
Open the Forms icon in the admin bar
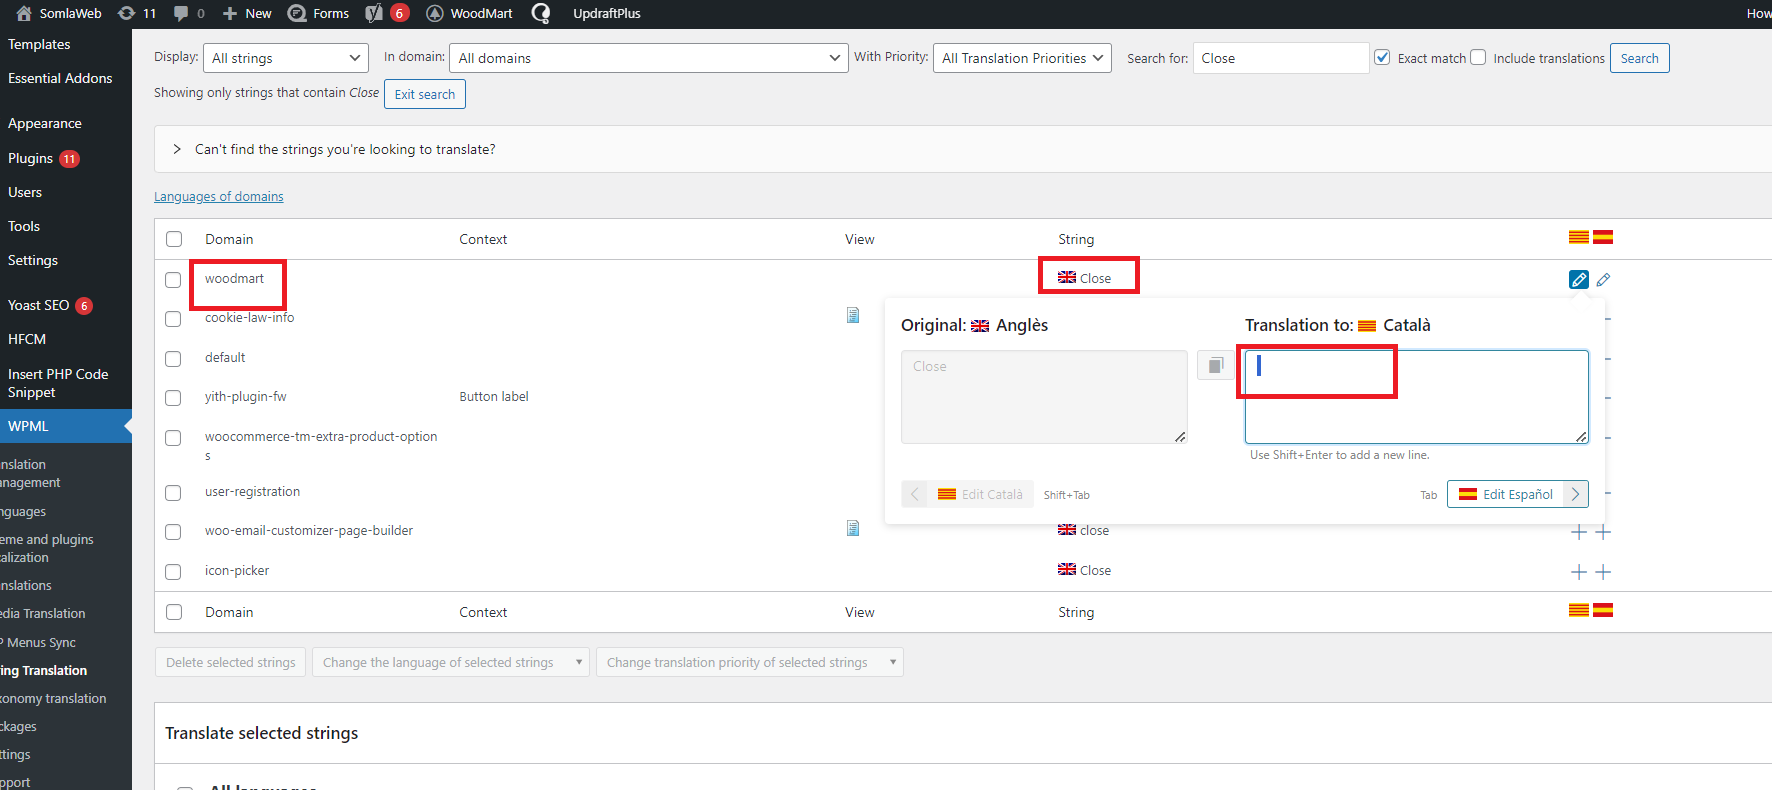point(297,13)
